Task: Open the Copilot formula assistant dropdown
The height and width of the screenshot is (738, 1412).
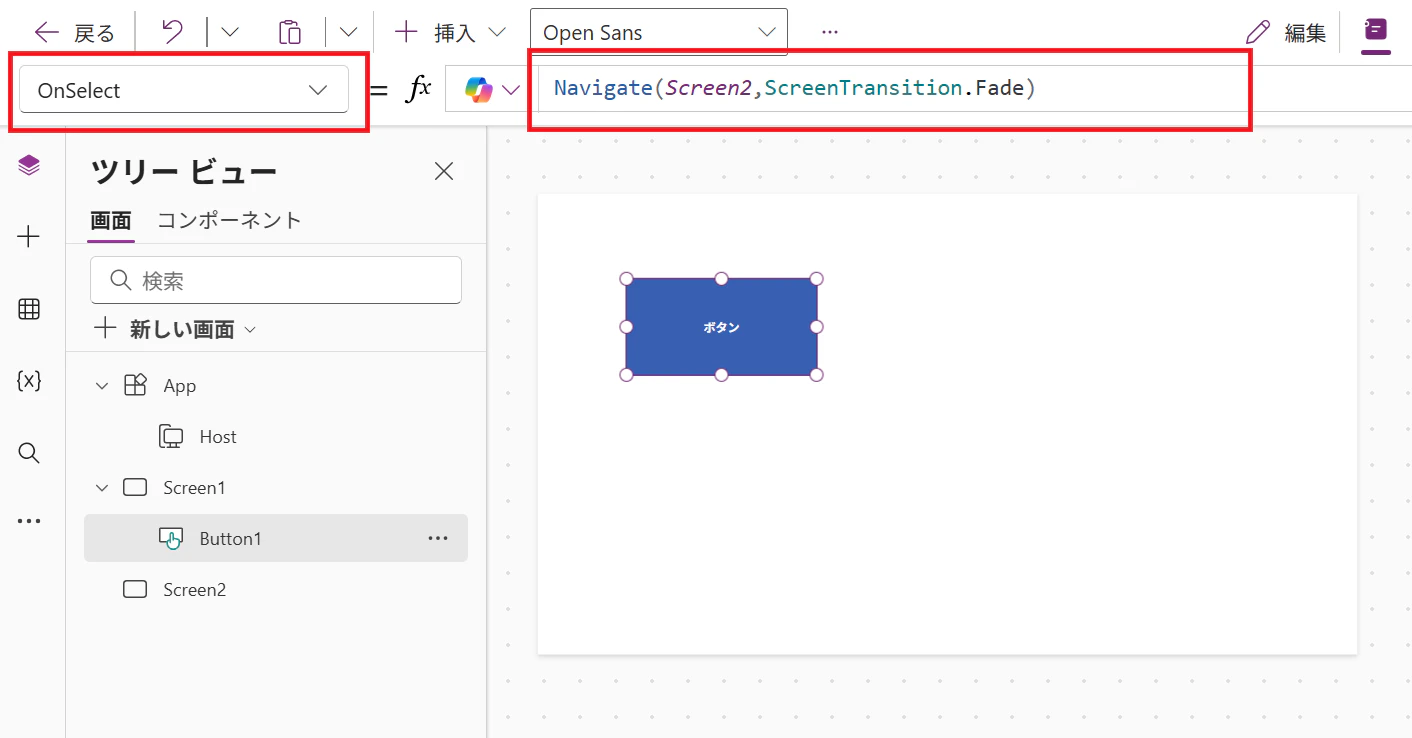Action: click(492, 90)
